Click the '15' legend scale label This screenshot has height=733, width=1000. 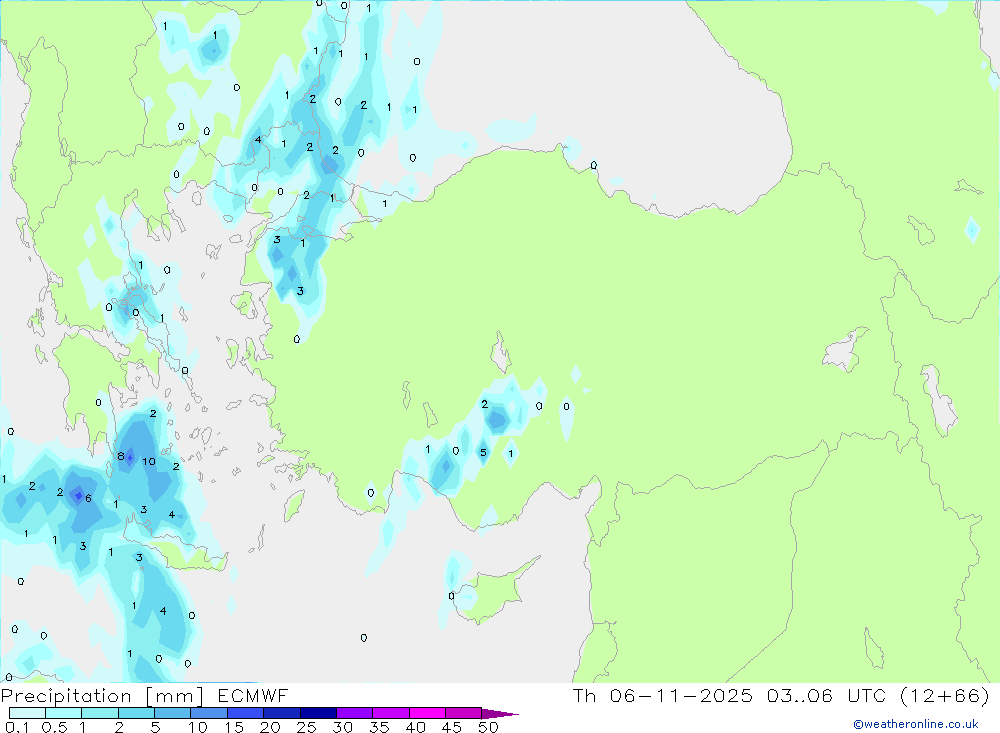(x=234, y=727)
